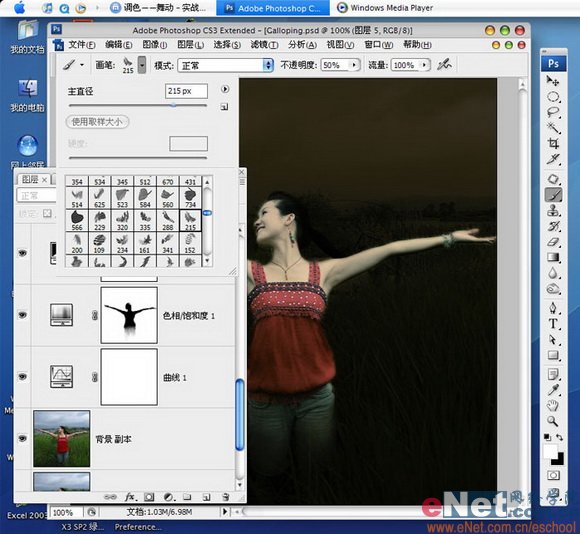Viewport: 580px width, 534px height.
Task: Click the Link layers icon
Action: [110, 497]
